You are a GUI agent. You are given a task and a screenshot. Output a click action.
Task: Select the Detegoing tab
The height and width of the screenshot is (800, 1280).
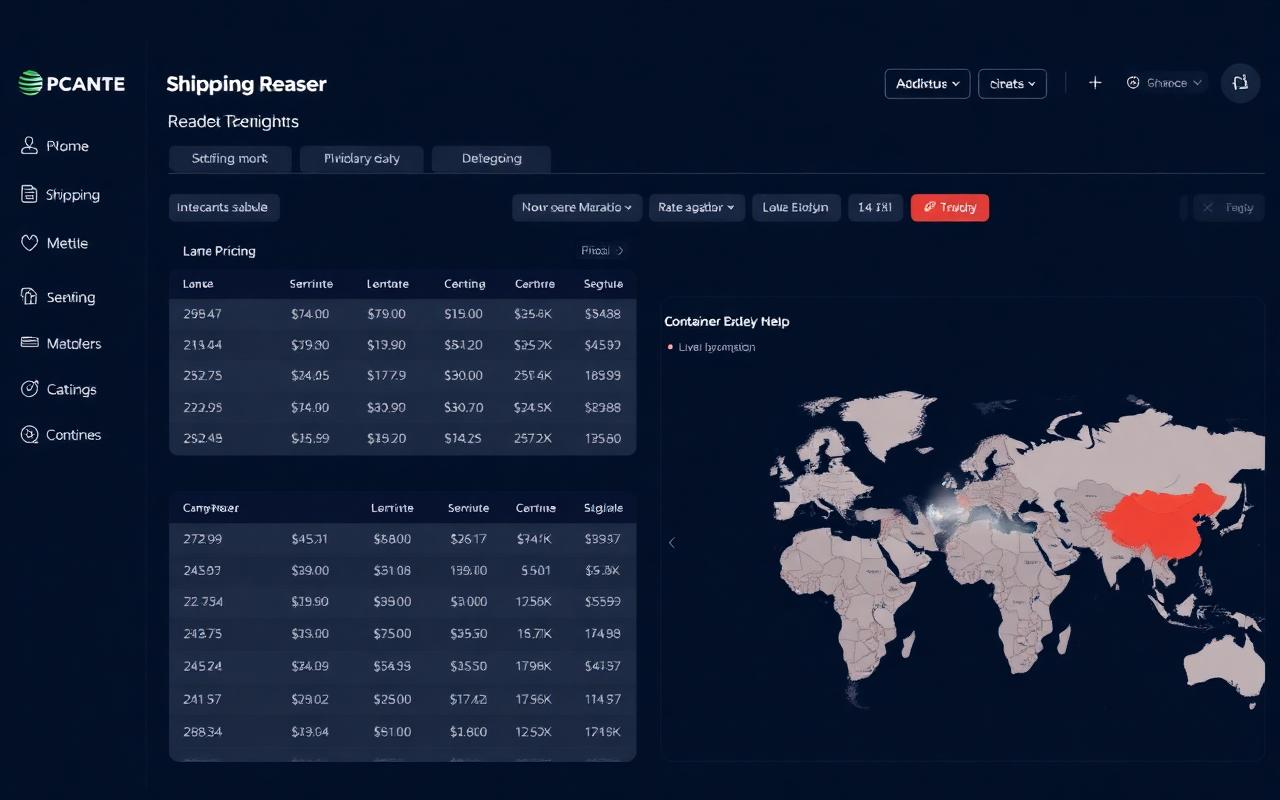[x=491, y=158]
